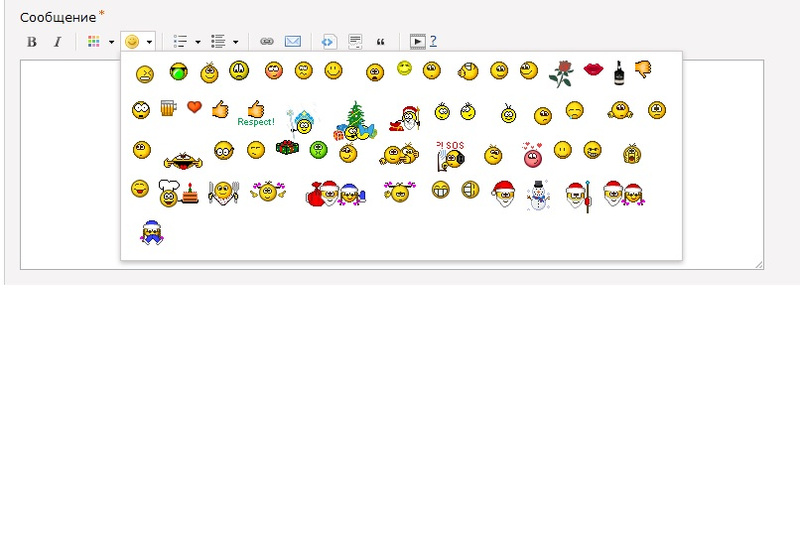Viewport: 800px width, 533px height.
Task: Insert the two whispering smileys emoticon
Action: 399,154
